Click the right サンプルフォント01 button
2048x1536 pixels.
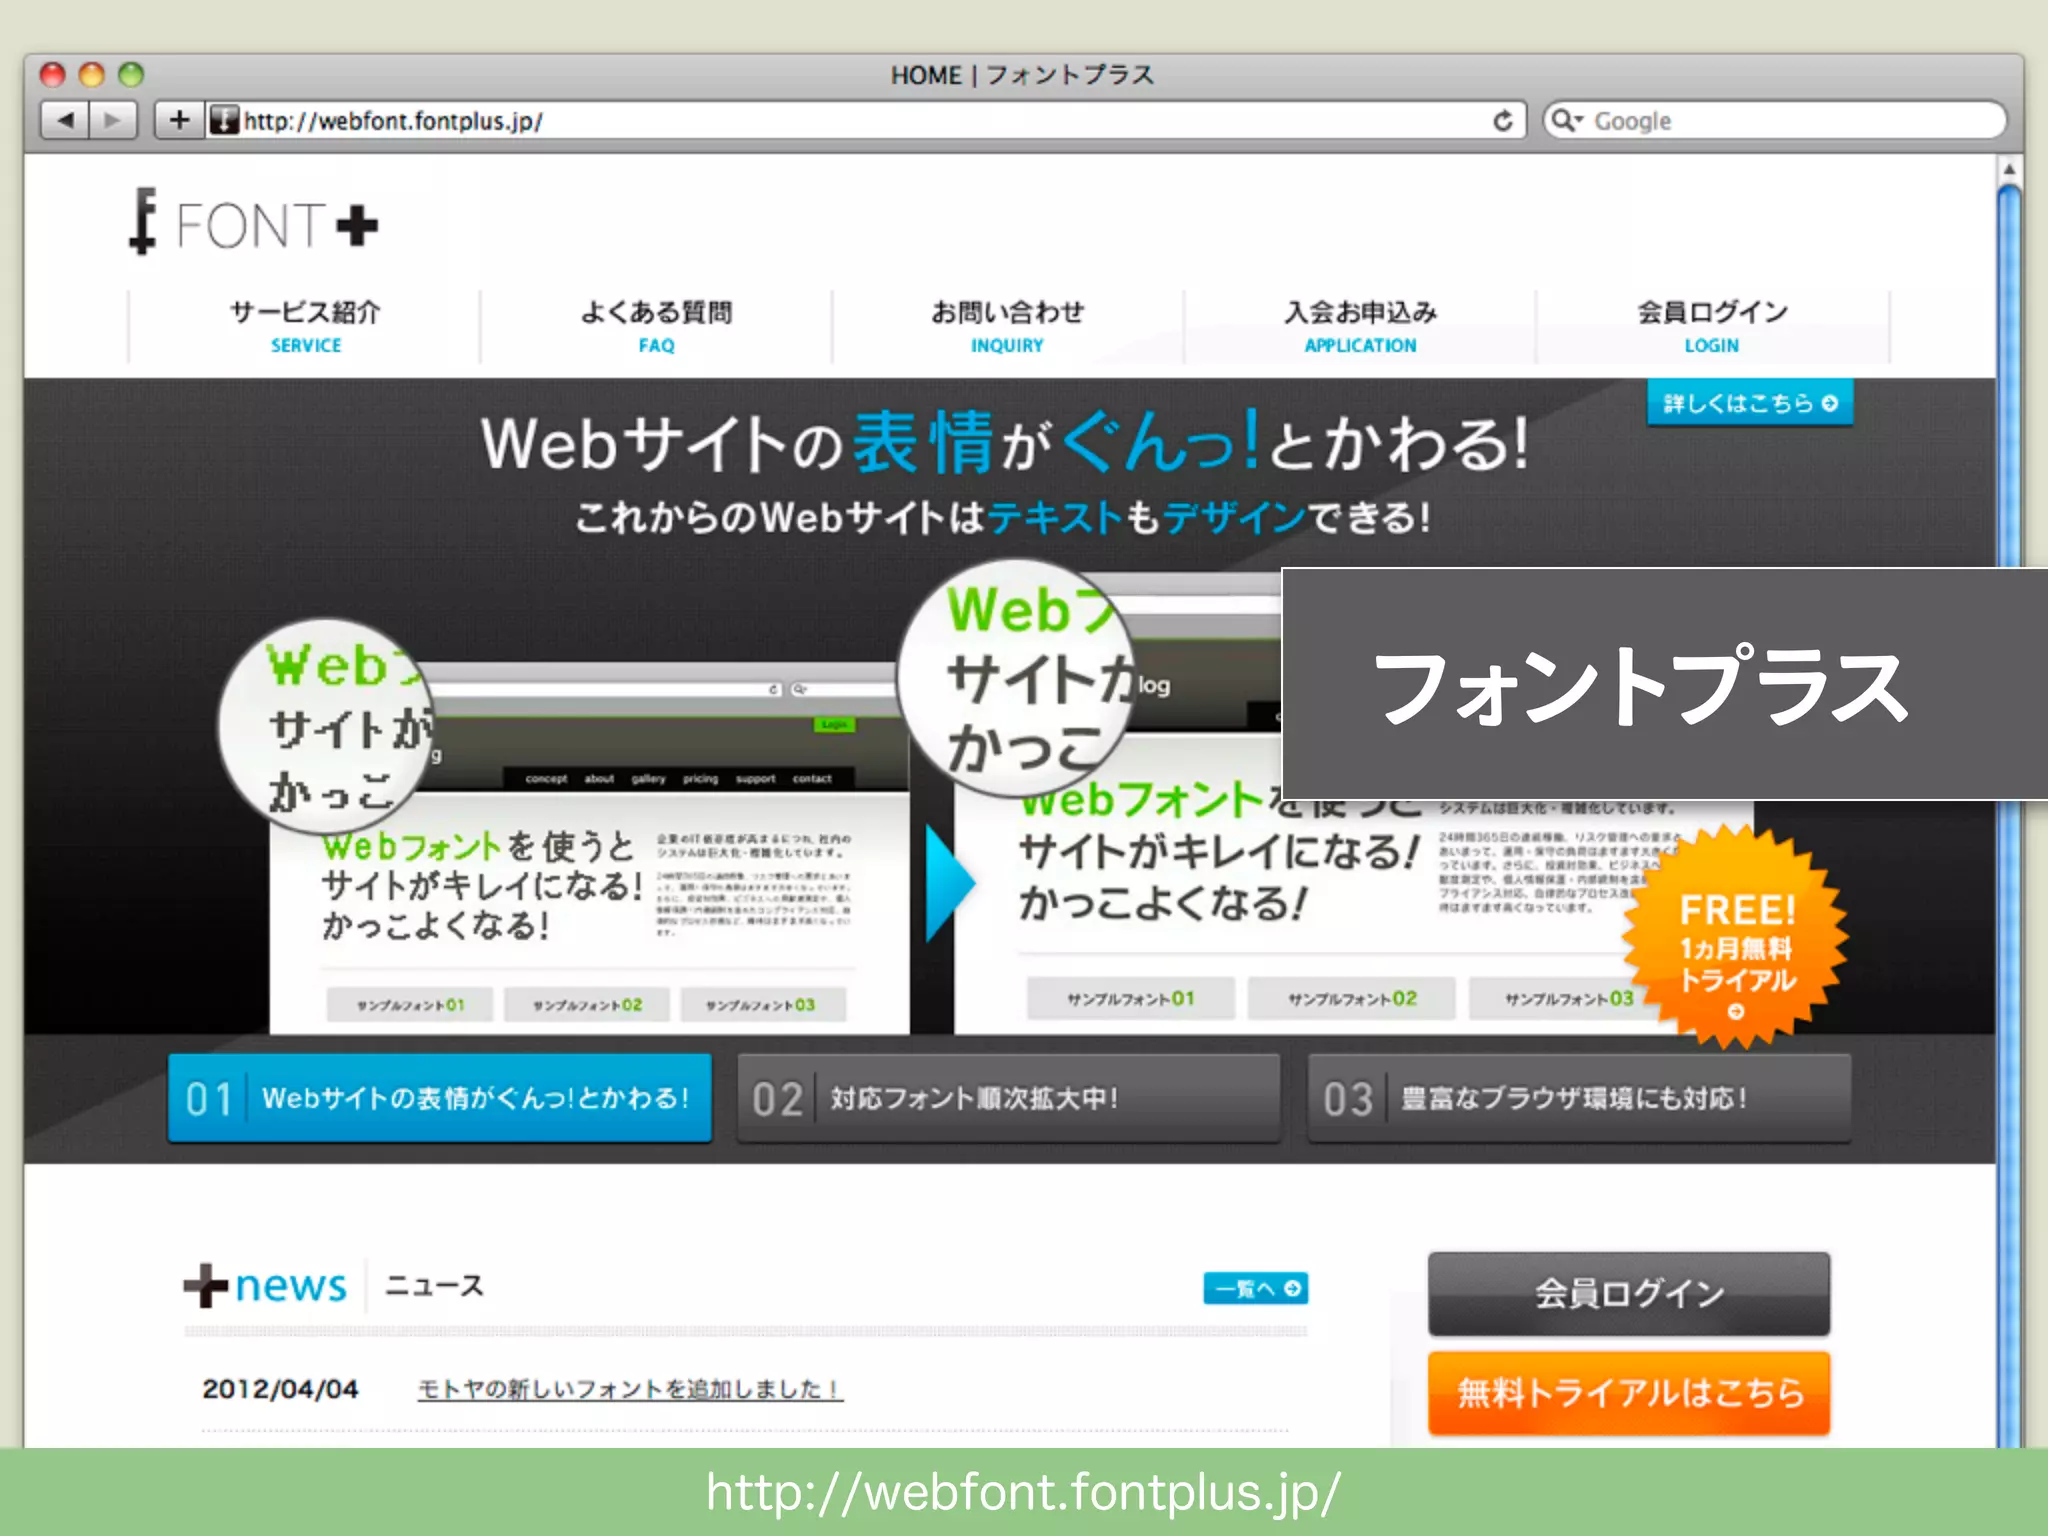coord(1131,998)
